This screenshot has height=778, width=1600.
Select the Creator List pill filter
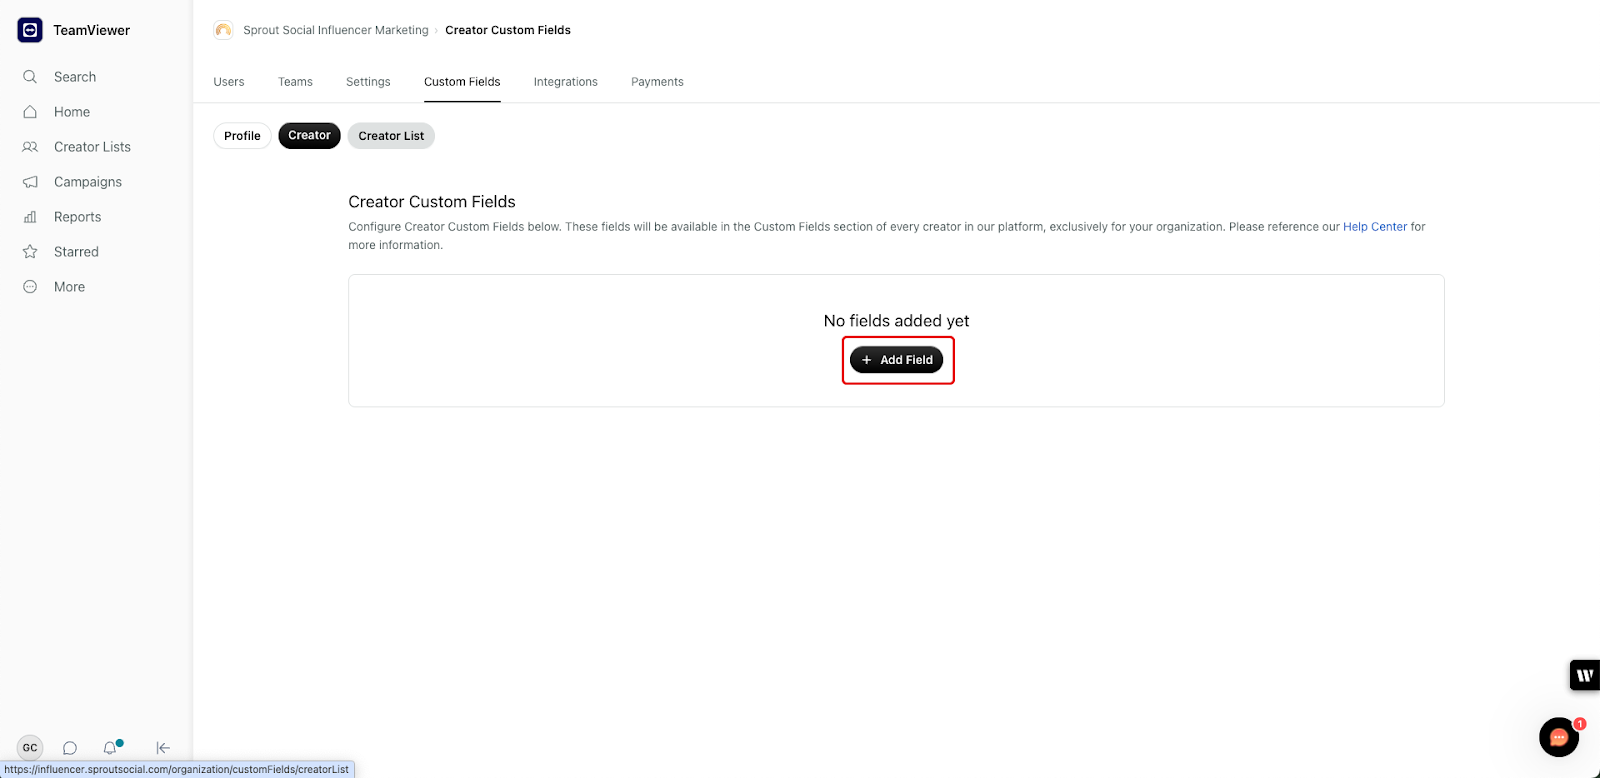[x=391, y=136]
